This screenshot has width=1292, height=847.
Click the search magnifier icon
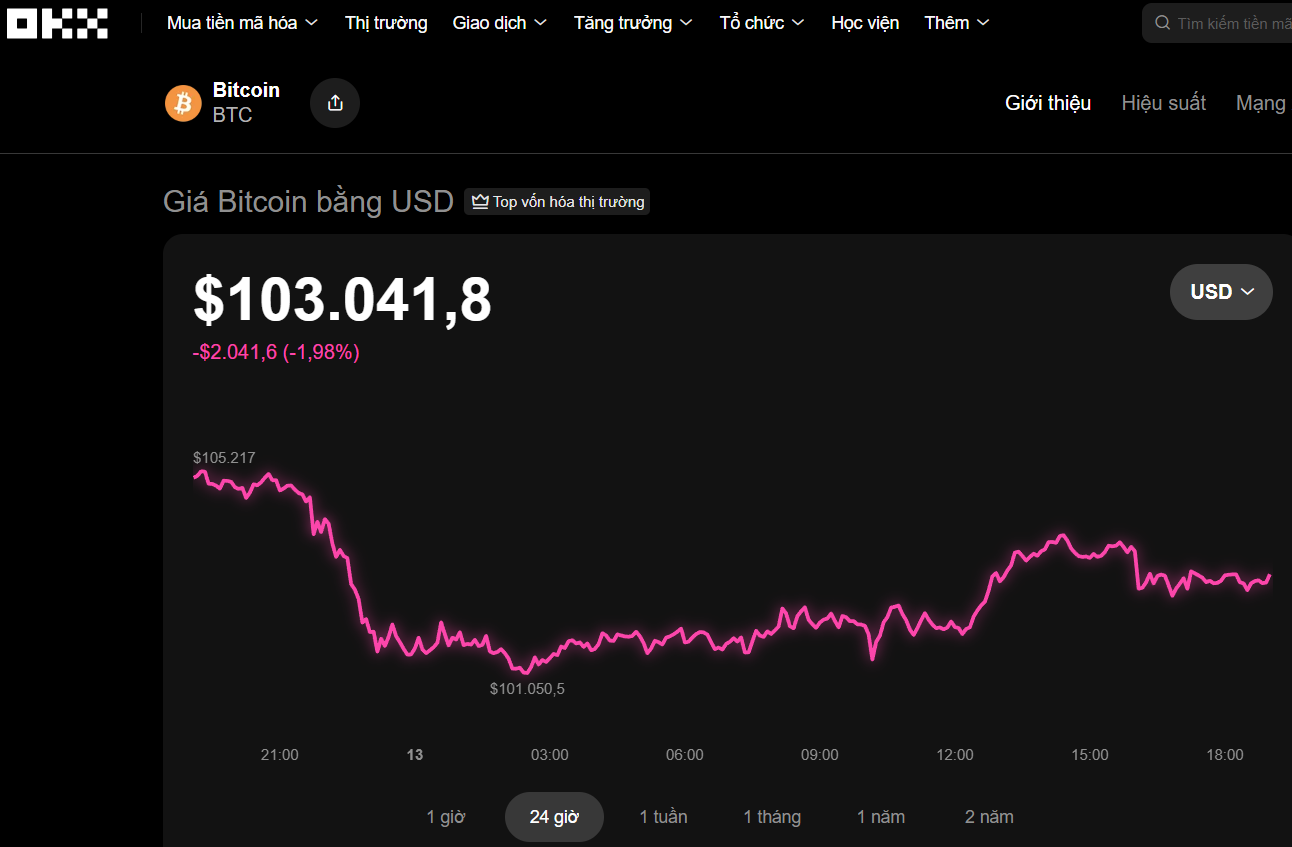(1162, 22)
